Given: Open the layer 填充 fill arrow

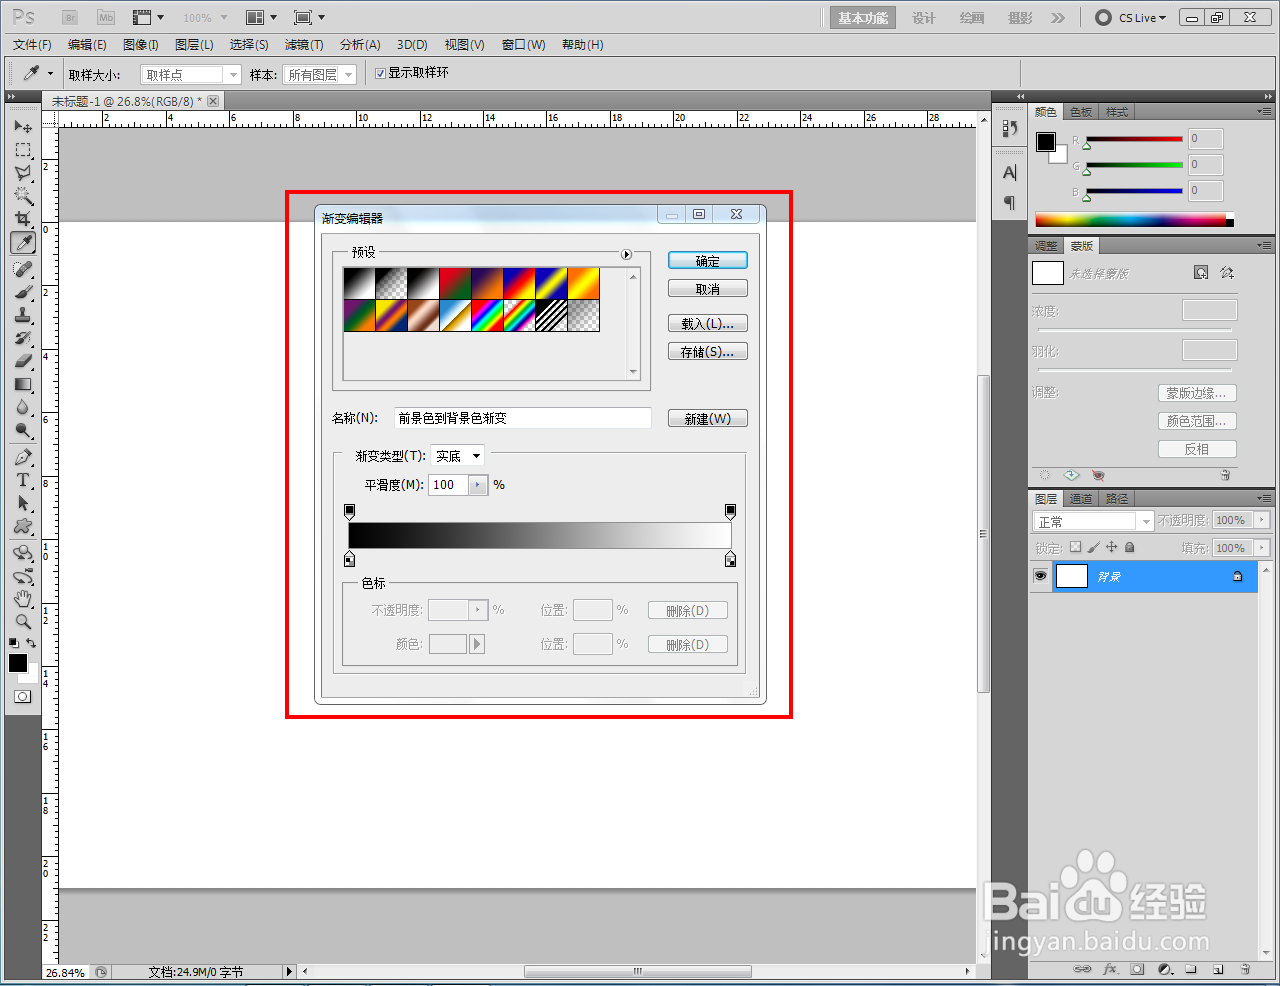Looking at the screenshot, I should pyautogui.click(x=1262, y=548).
